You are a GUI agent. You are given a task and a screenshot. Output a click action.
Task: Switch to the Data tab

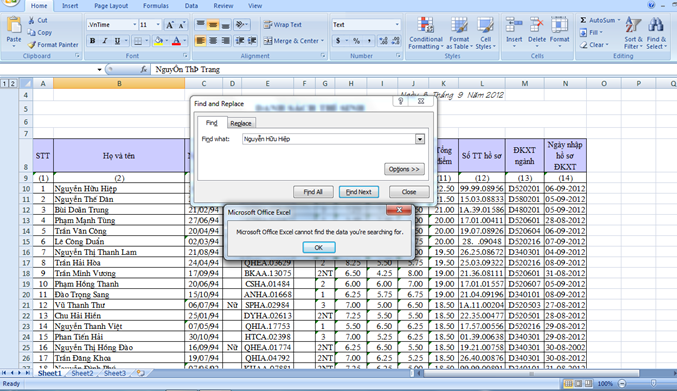191,6
